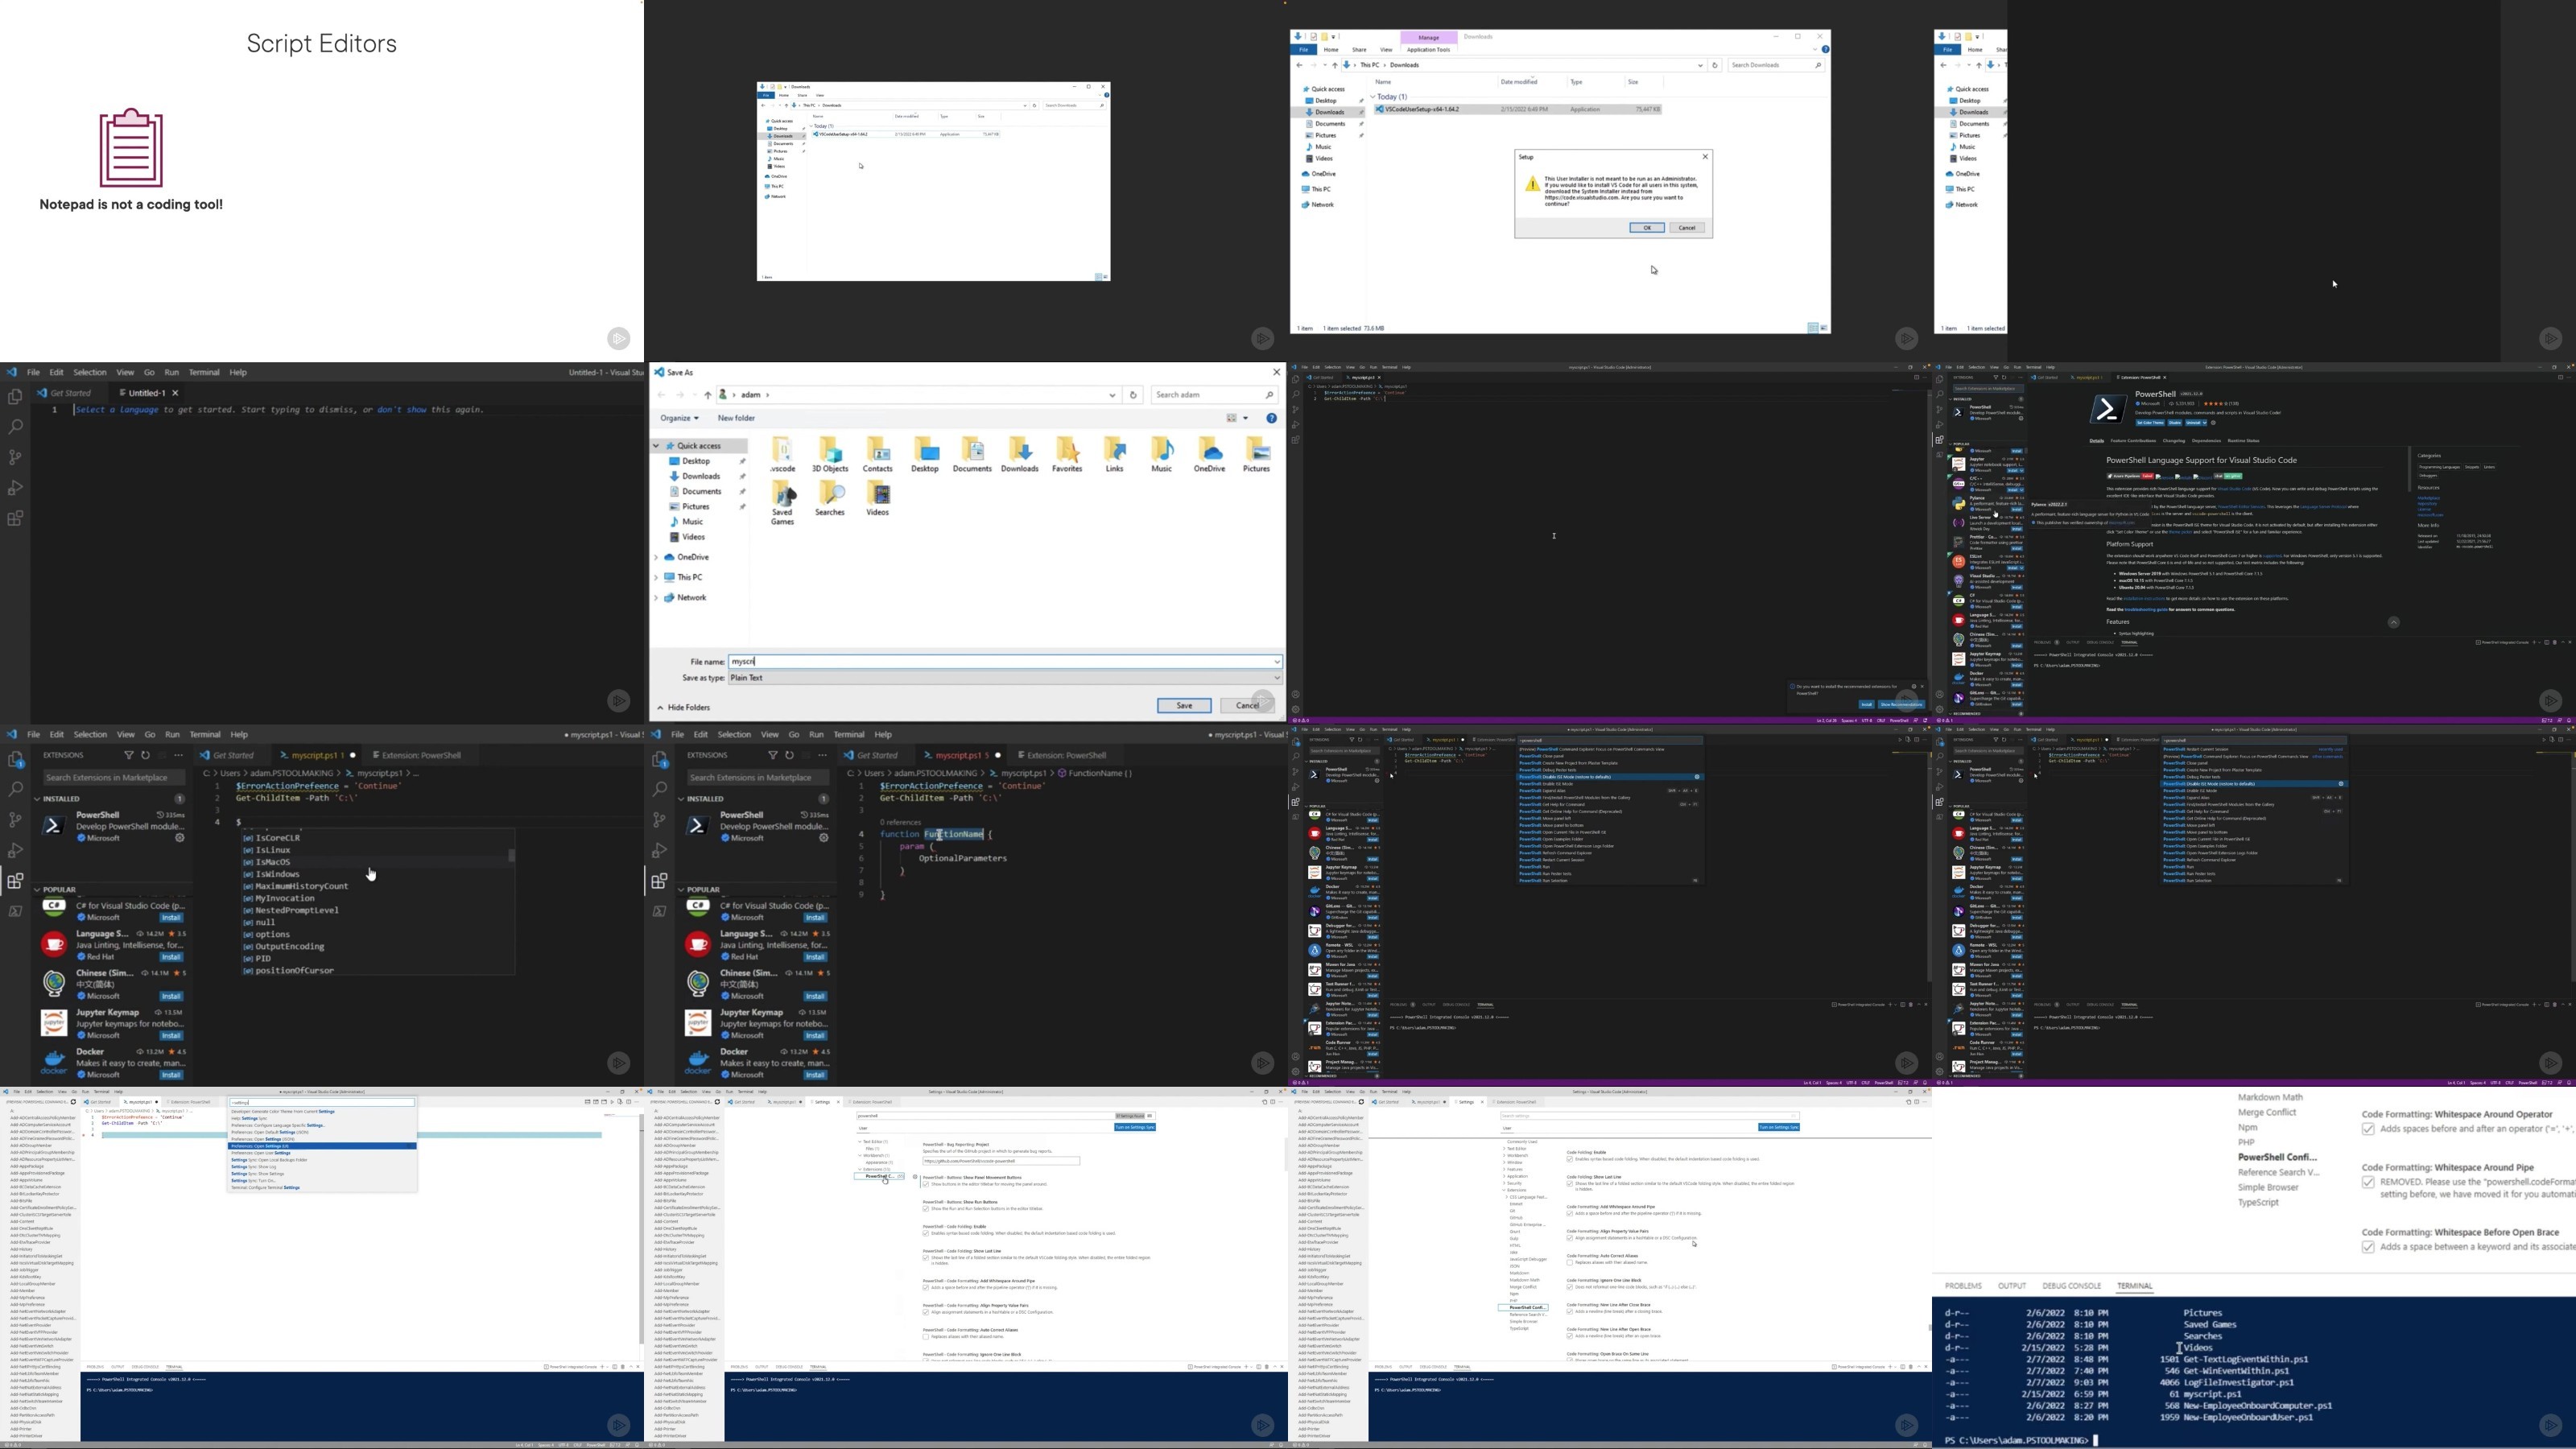
Task: Select the Contacts folder in Save As dialog
Action: [877, 455]
